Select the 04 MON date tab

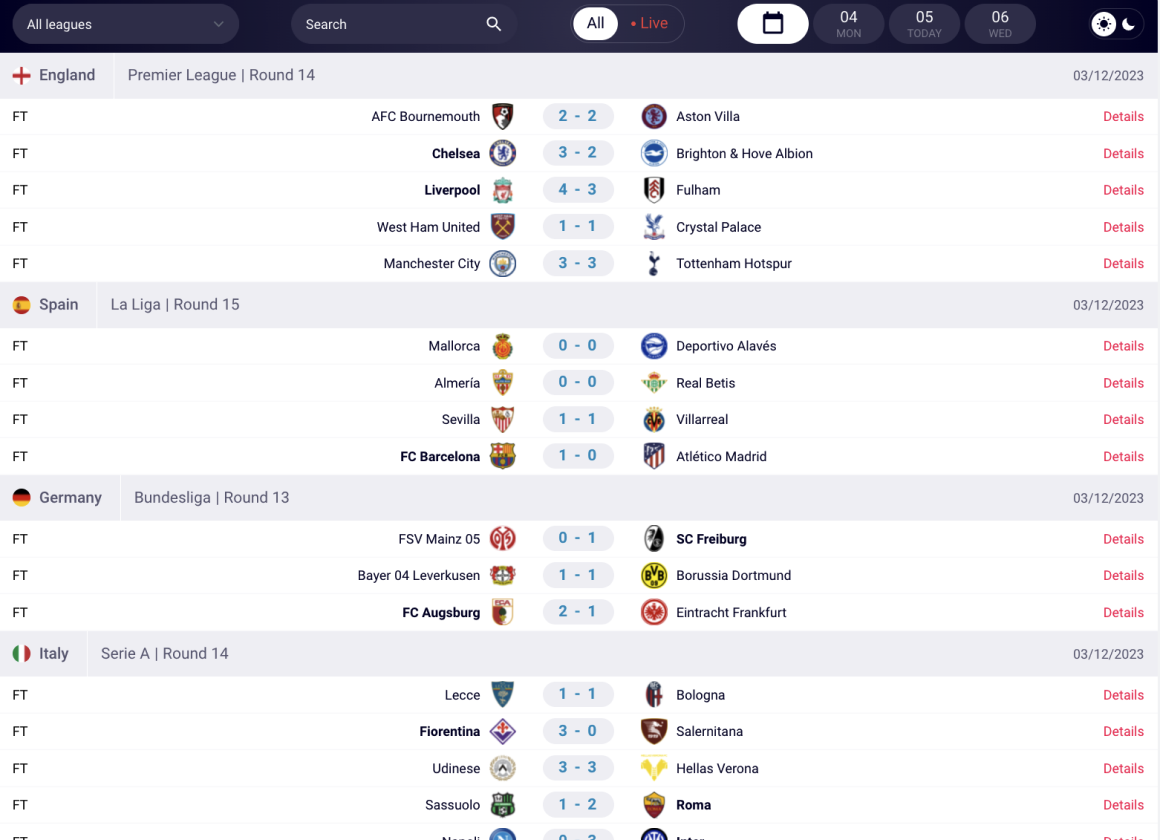(849, 24)
